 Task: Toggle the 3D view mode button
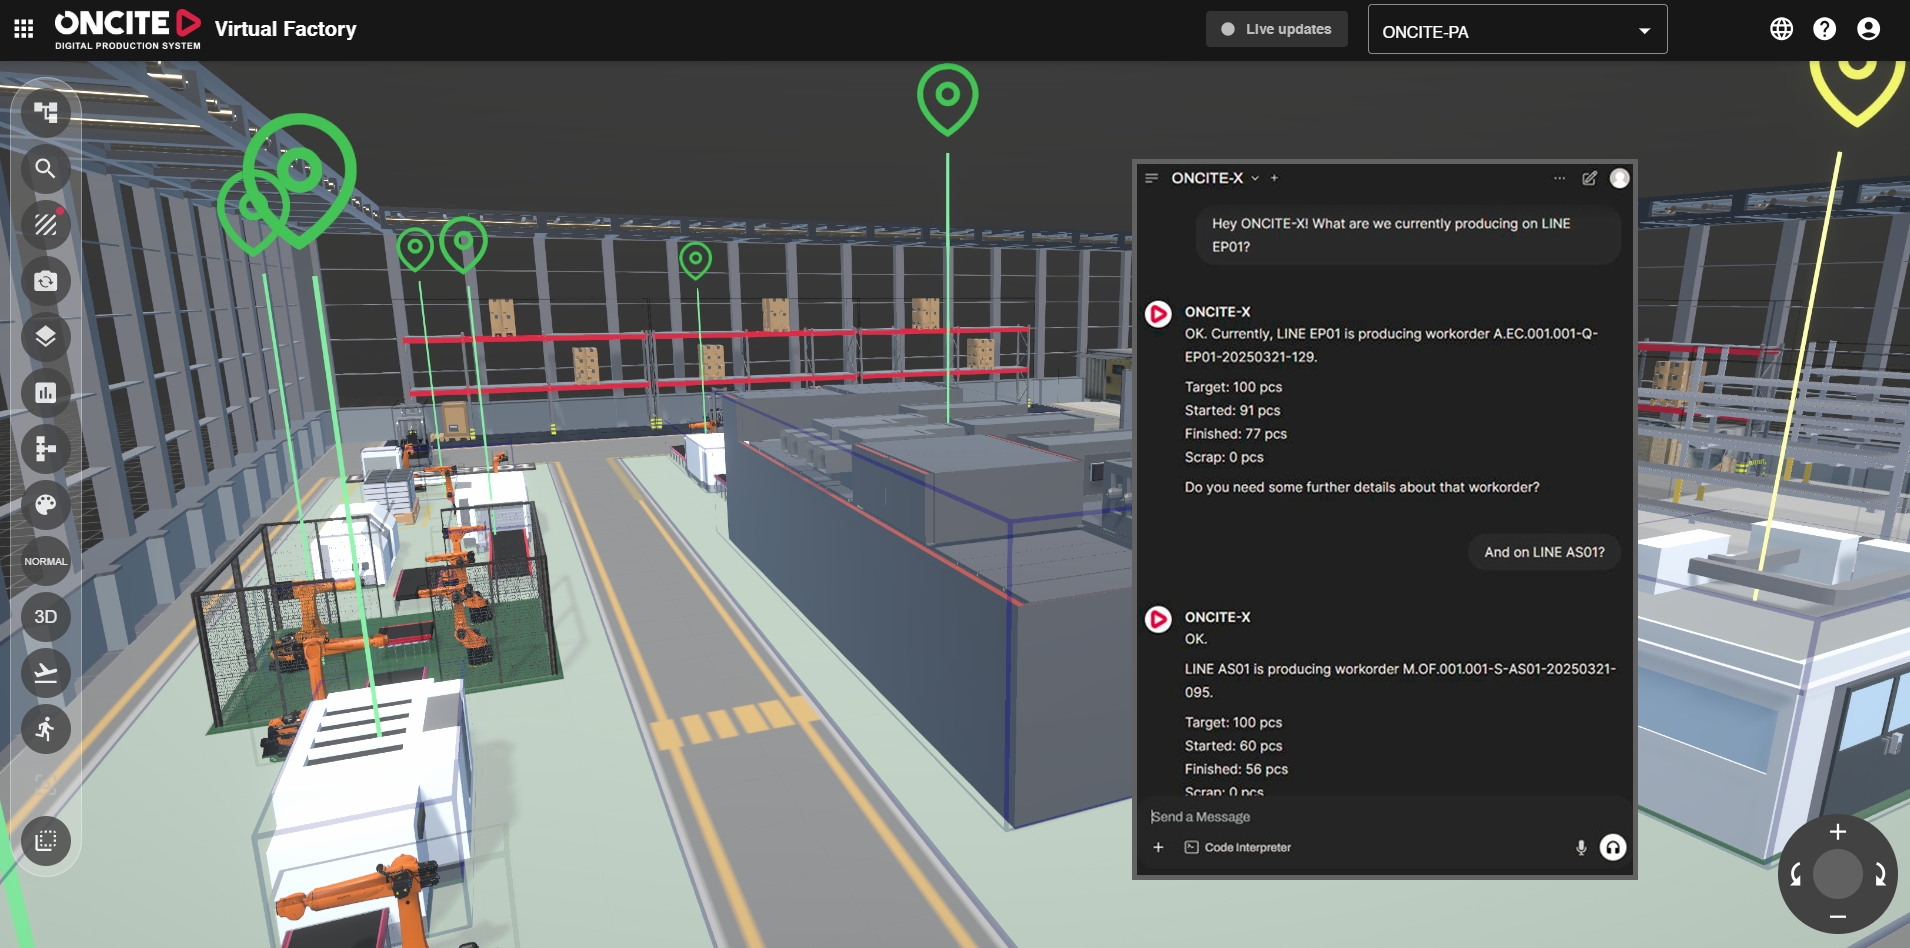tap(46, 617)
